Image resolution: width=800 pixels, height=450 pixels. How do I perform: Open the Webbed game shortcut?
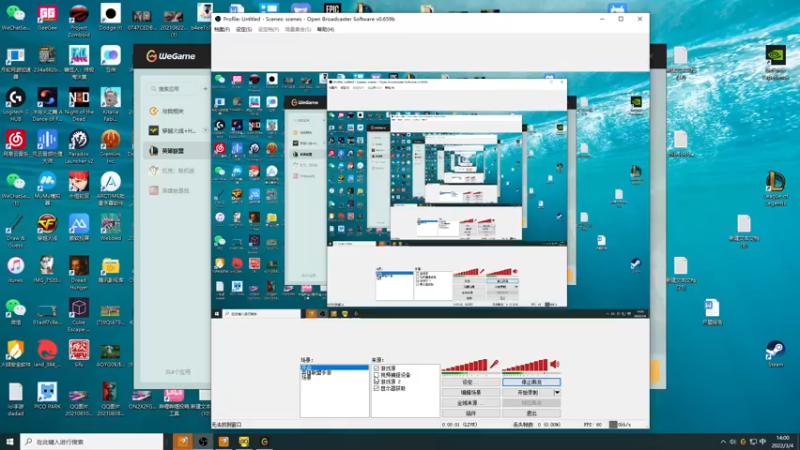tap(110, 228)
